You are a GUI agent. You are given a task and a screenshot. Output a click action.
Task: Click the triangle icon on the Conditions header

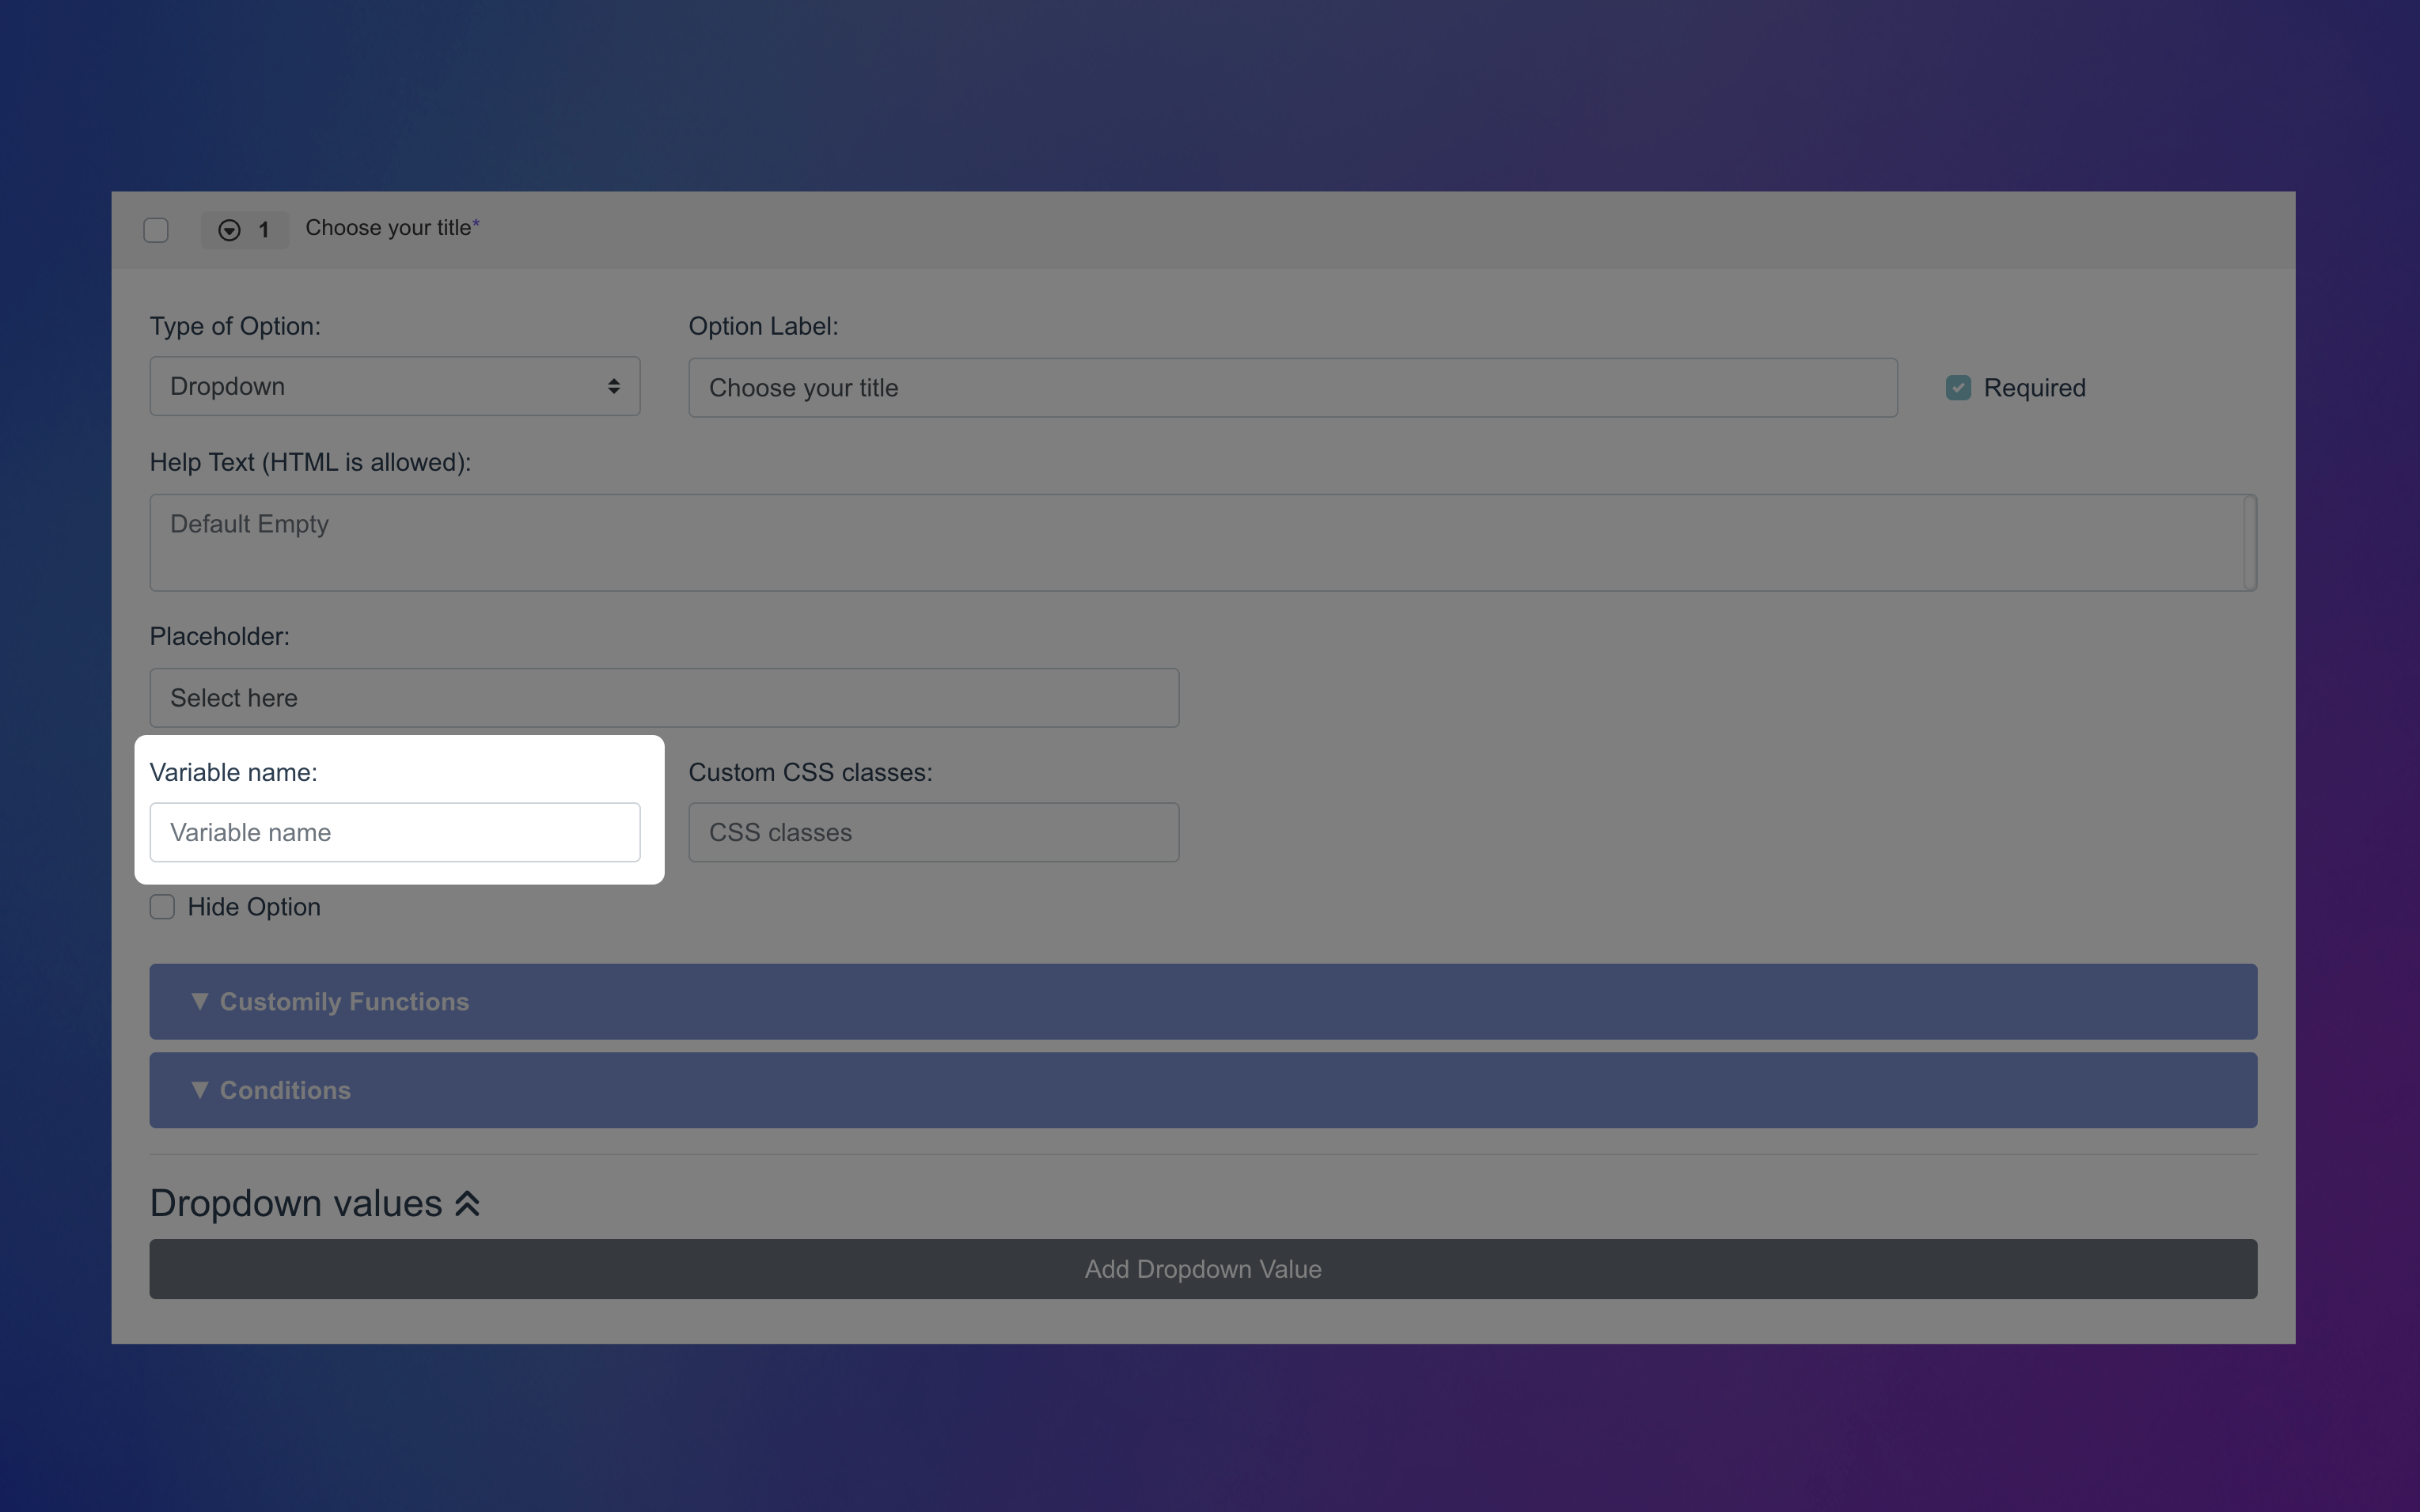(200, 1090)
